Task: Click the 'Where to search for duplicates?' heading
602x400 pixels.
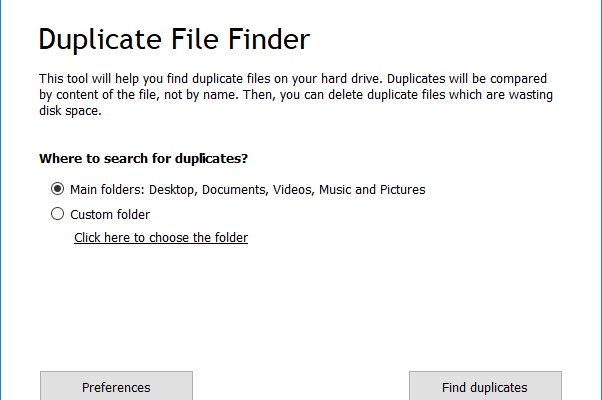Action: tap(144, 159)
